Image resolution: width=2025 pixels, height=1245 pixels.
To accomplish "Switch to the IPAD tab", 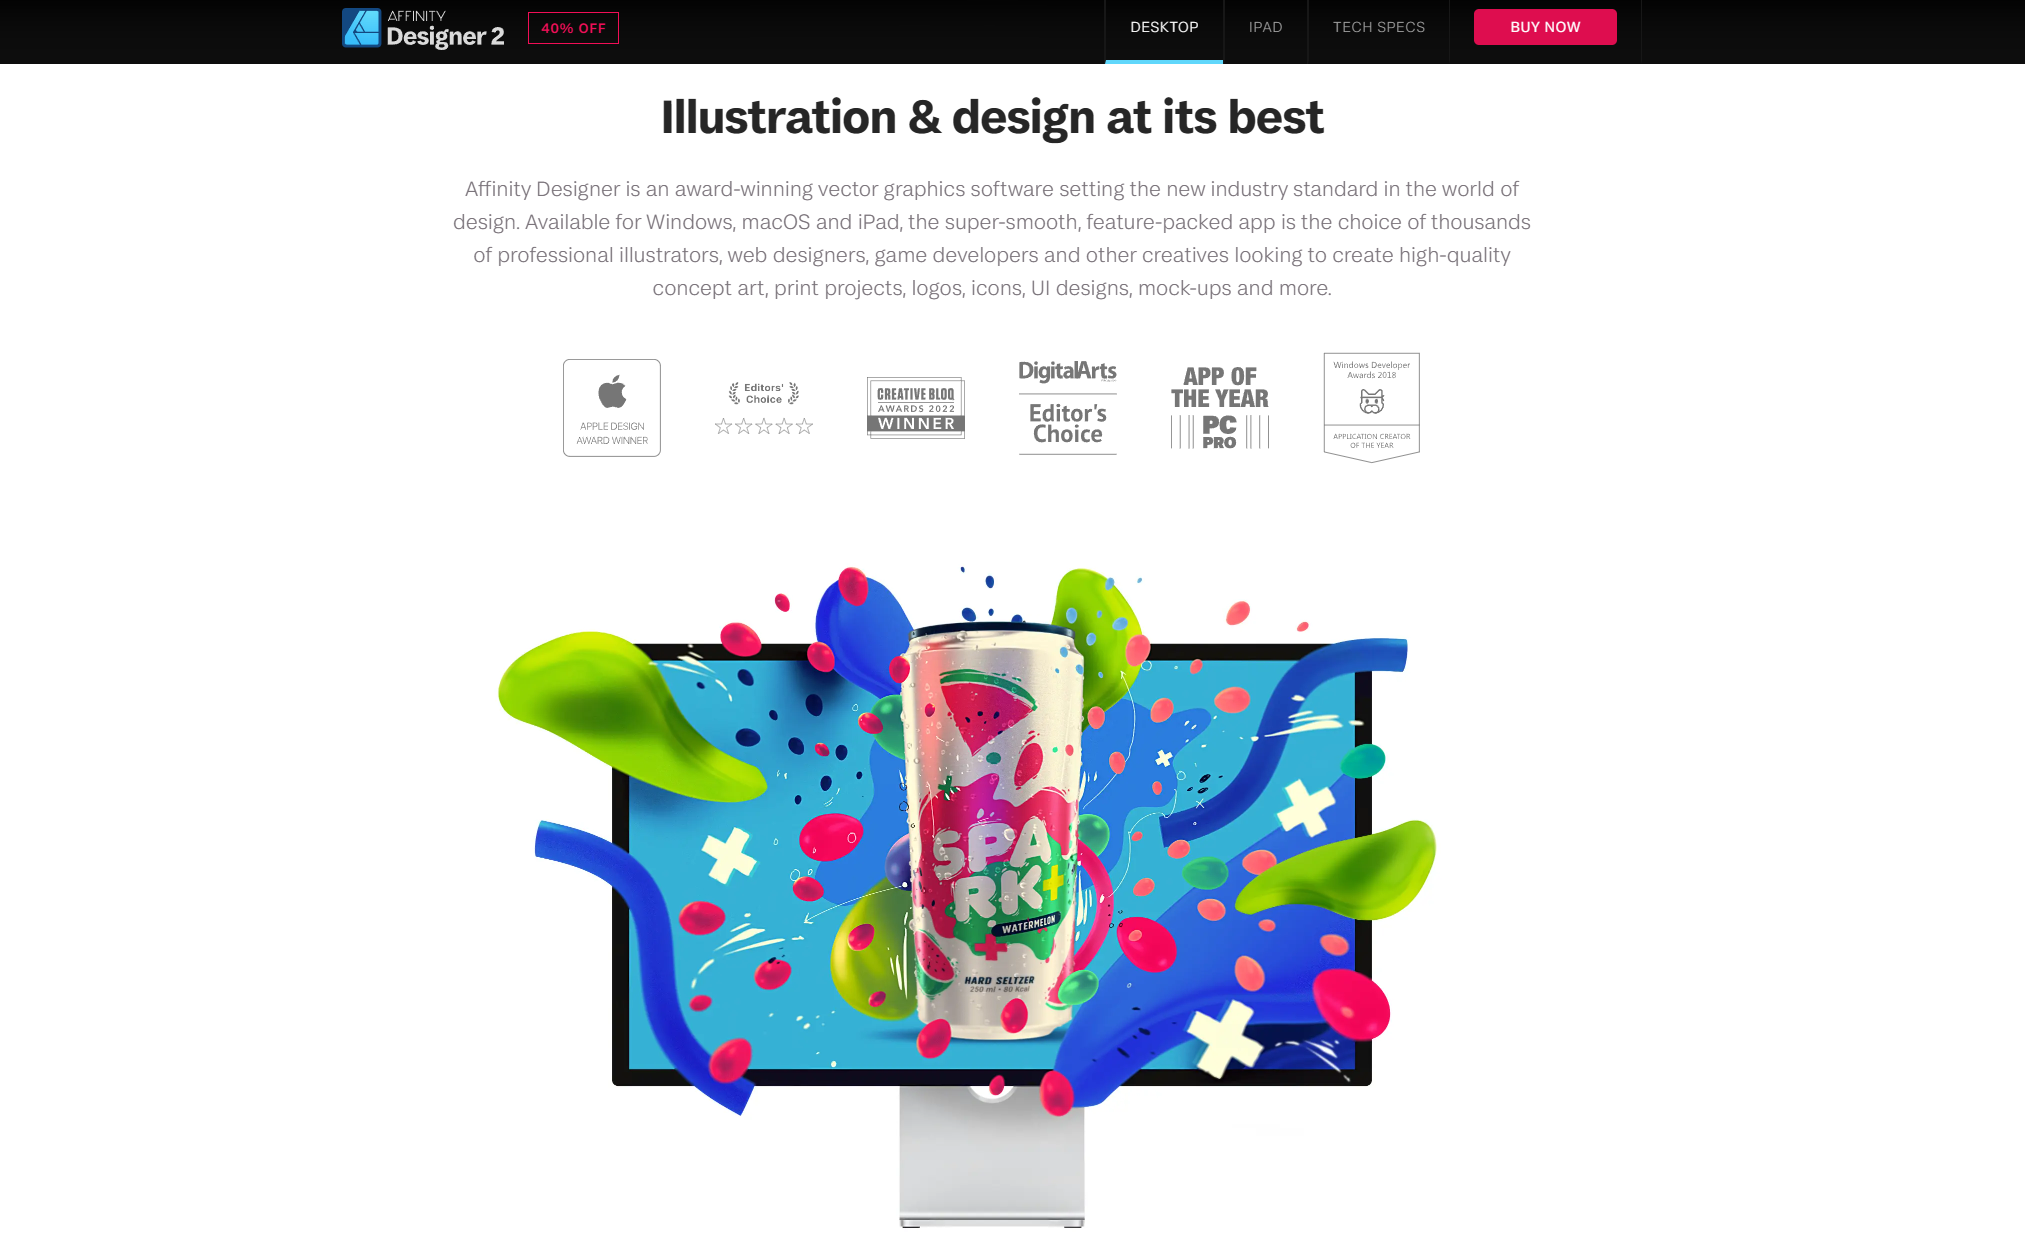I will (x=1264, y=26).
